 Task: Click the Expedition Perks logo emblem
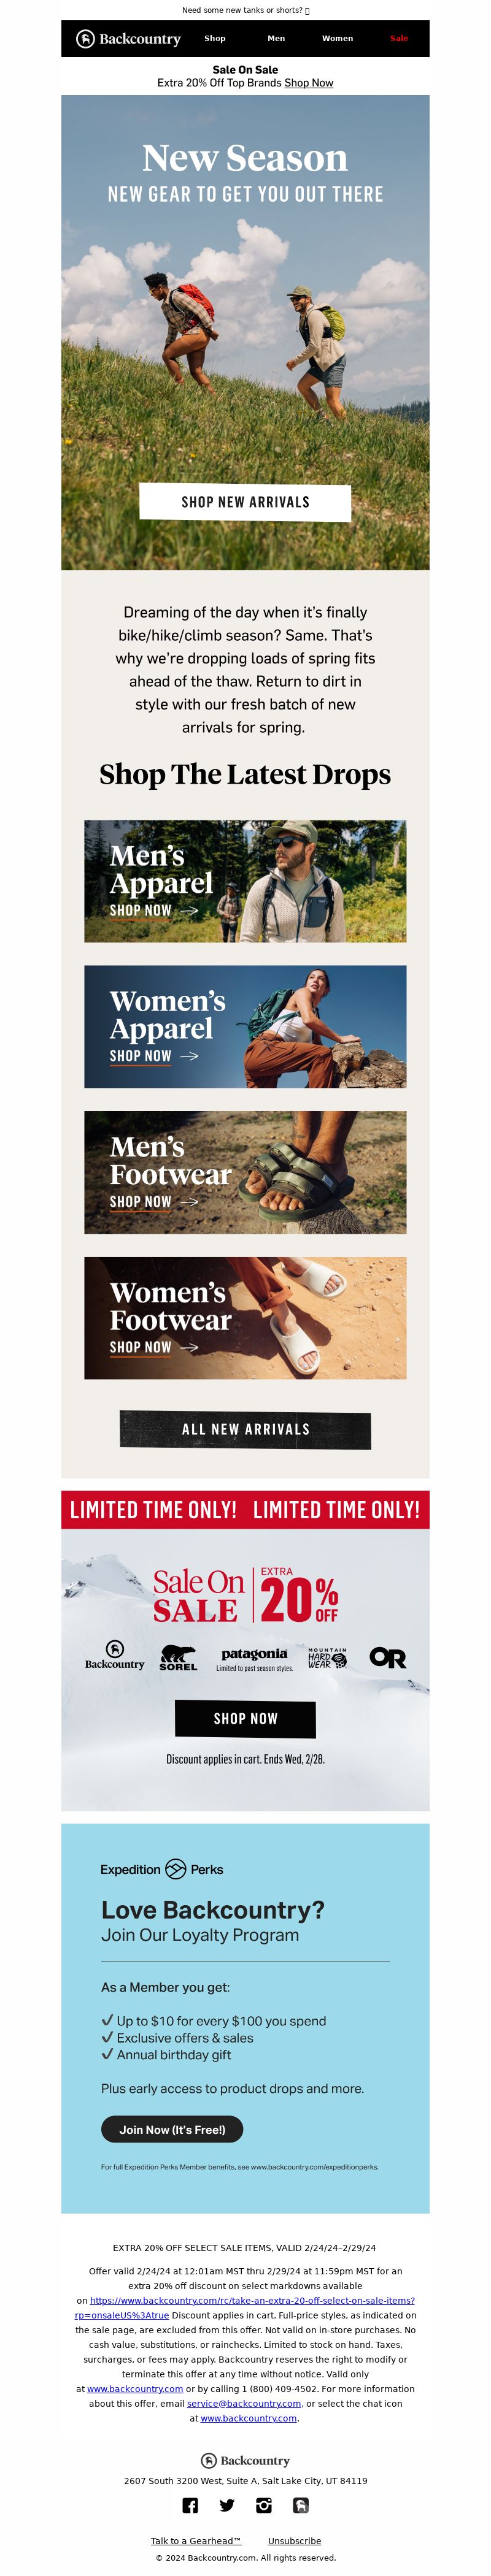[x=175, y=1869]
